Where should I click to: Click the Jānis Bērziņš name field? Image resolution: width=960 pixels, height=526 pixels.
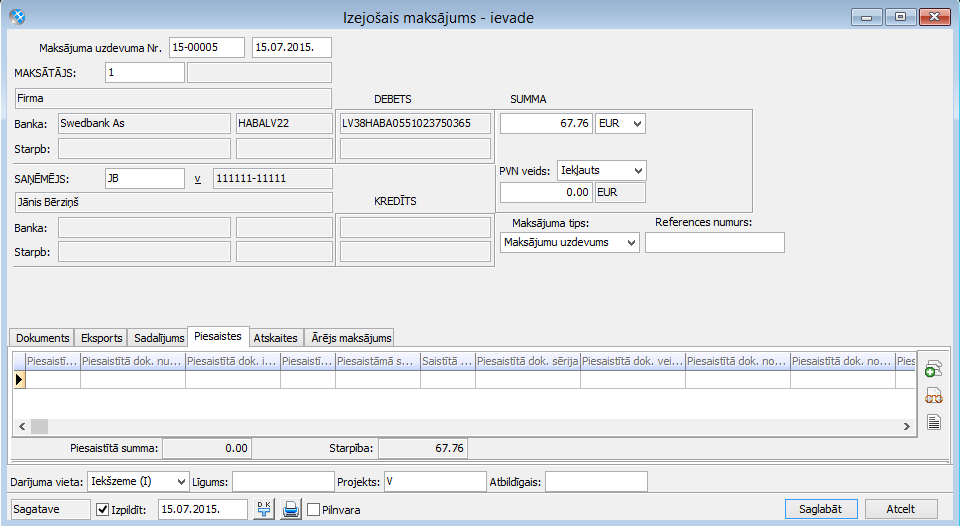click(x=173, y=202)
